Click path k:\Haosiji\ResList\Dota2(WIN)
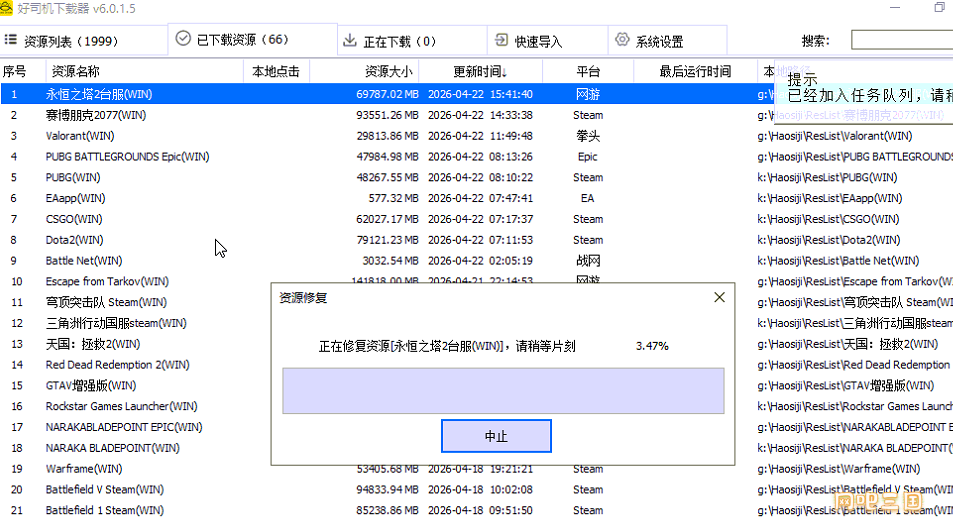The image size is (953, 526). pos(828,240)
